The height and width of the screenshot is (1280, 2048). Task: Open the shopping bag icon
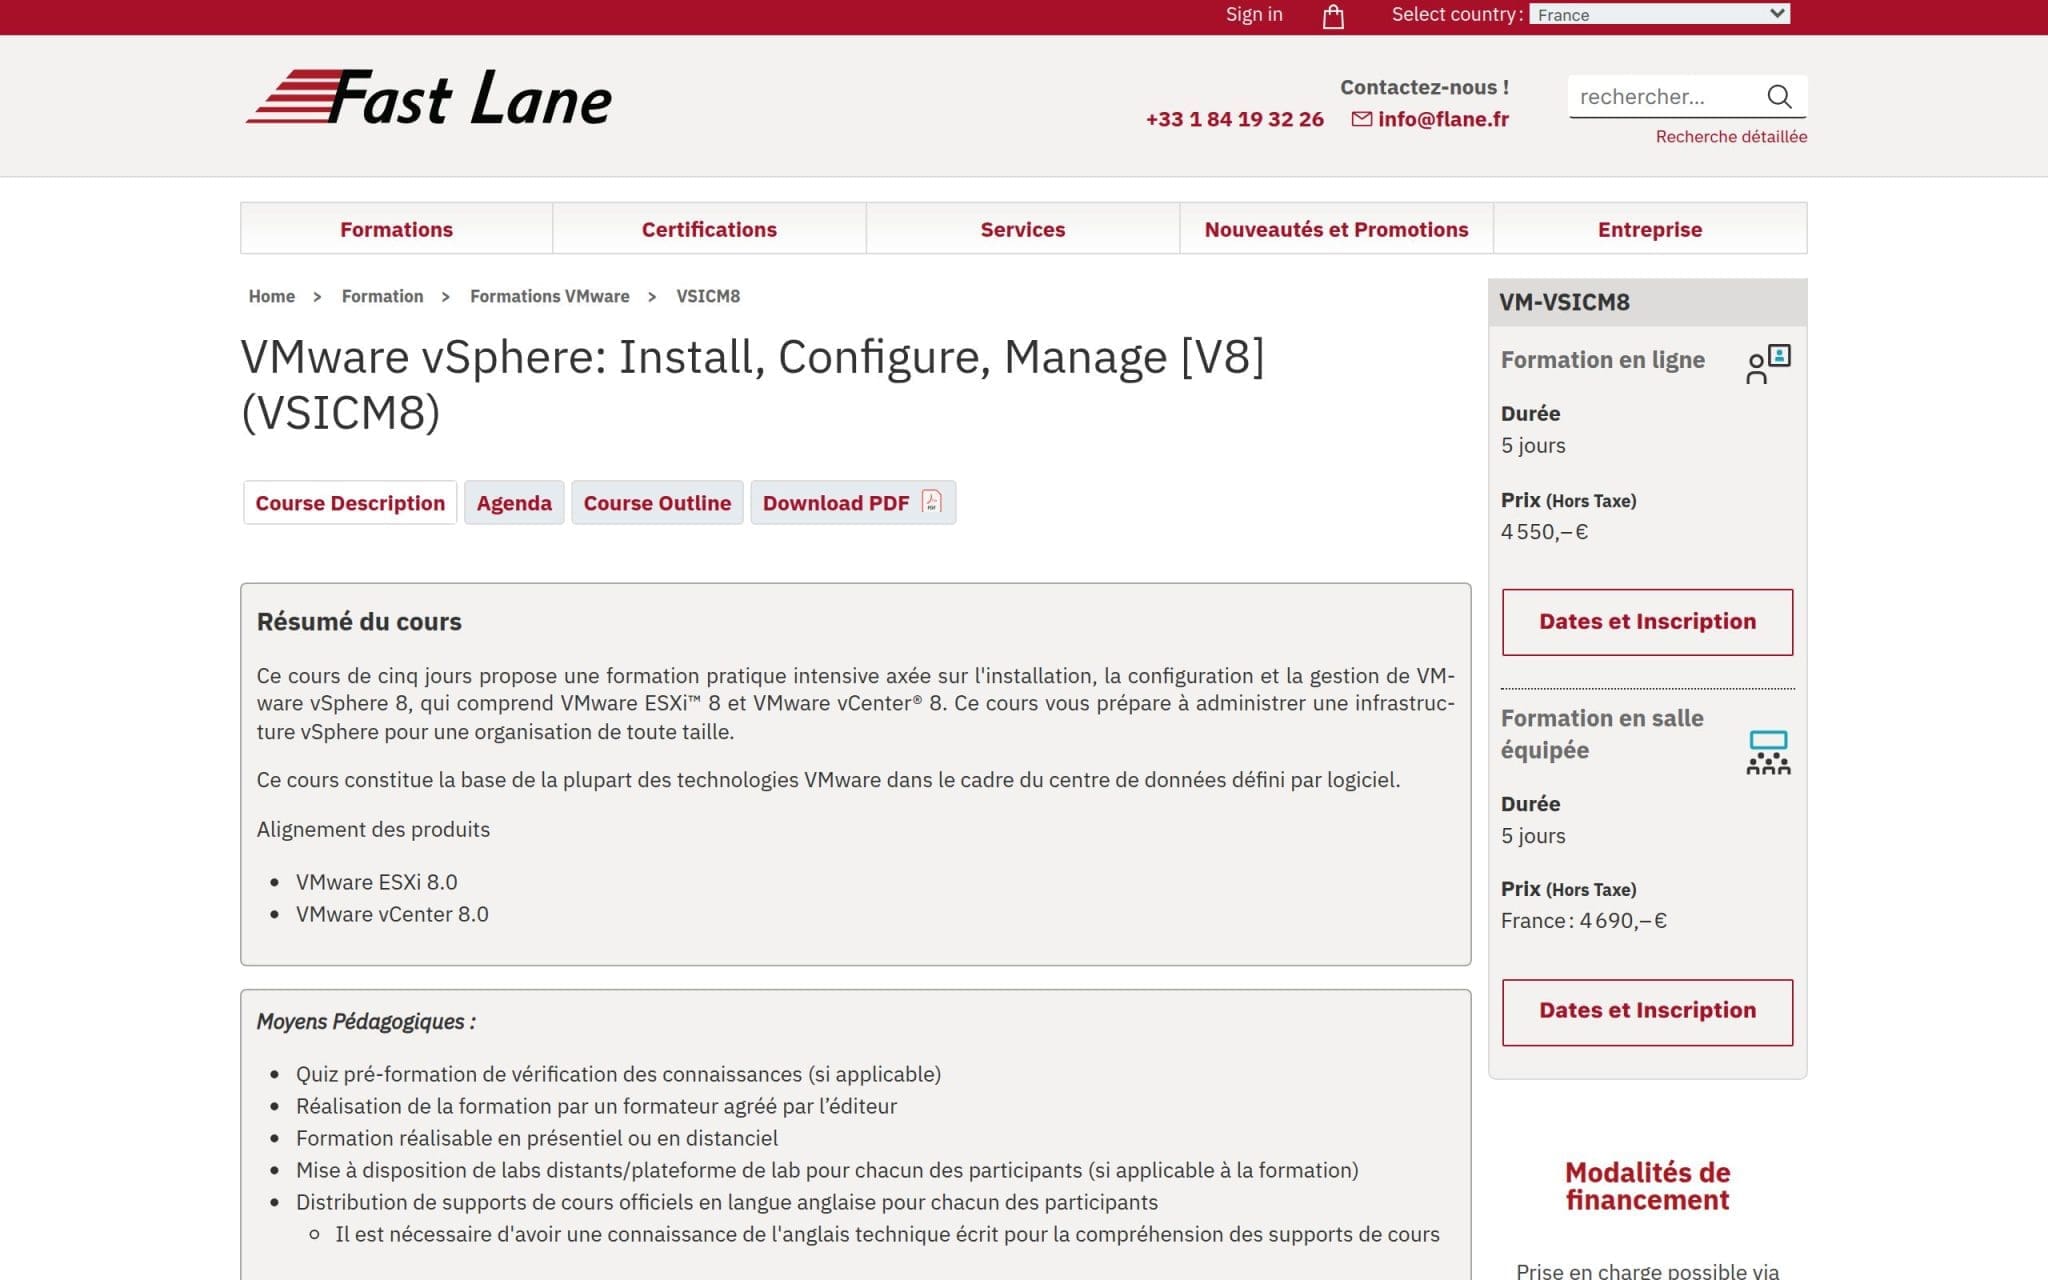[1333, 16]
